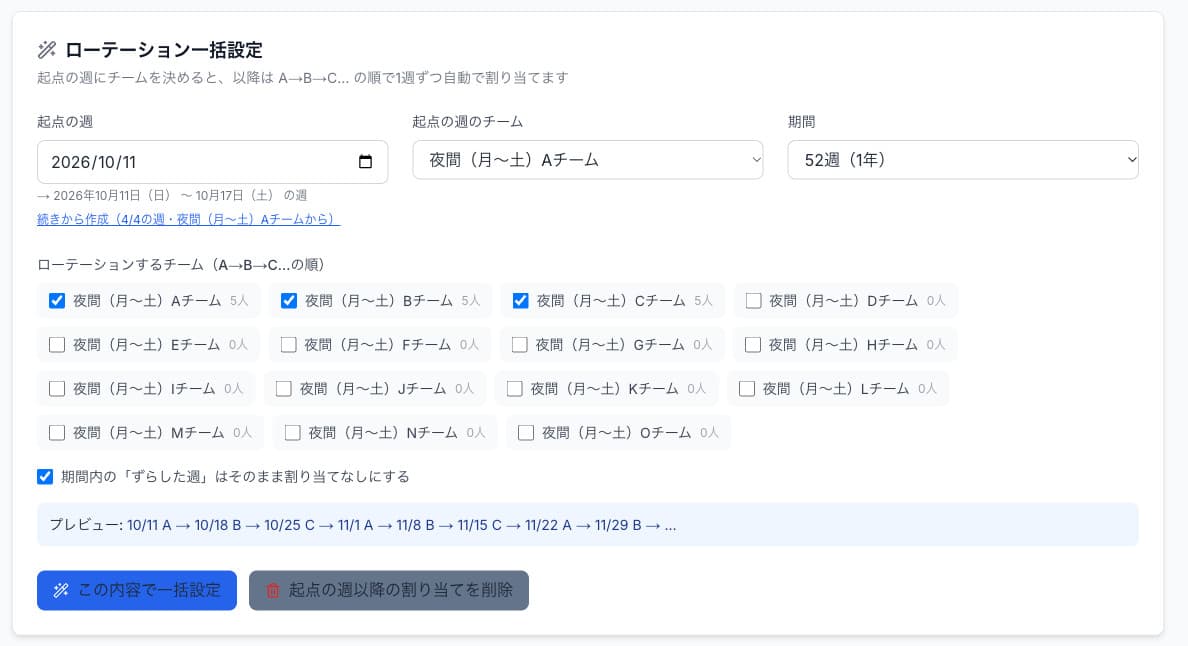Click the start week date field 2026/10/11
This screenshot has width=1188, height=646.
point(212,161)
